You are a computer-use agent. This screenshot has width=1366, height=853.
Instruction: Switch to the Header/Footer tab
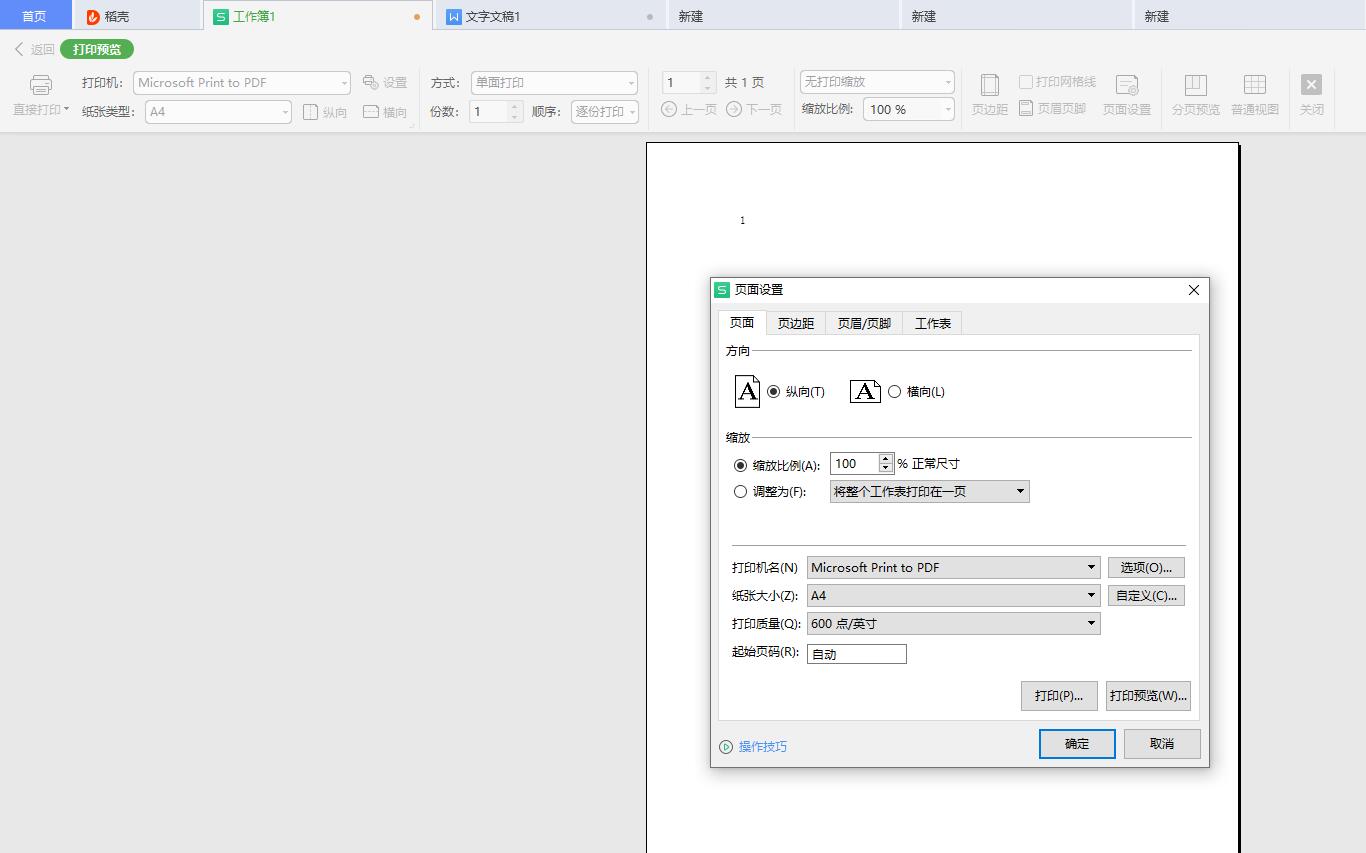(x=864, y=323)
